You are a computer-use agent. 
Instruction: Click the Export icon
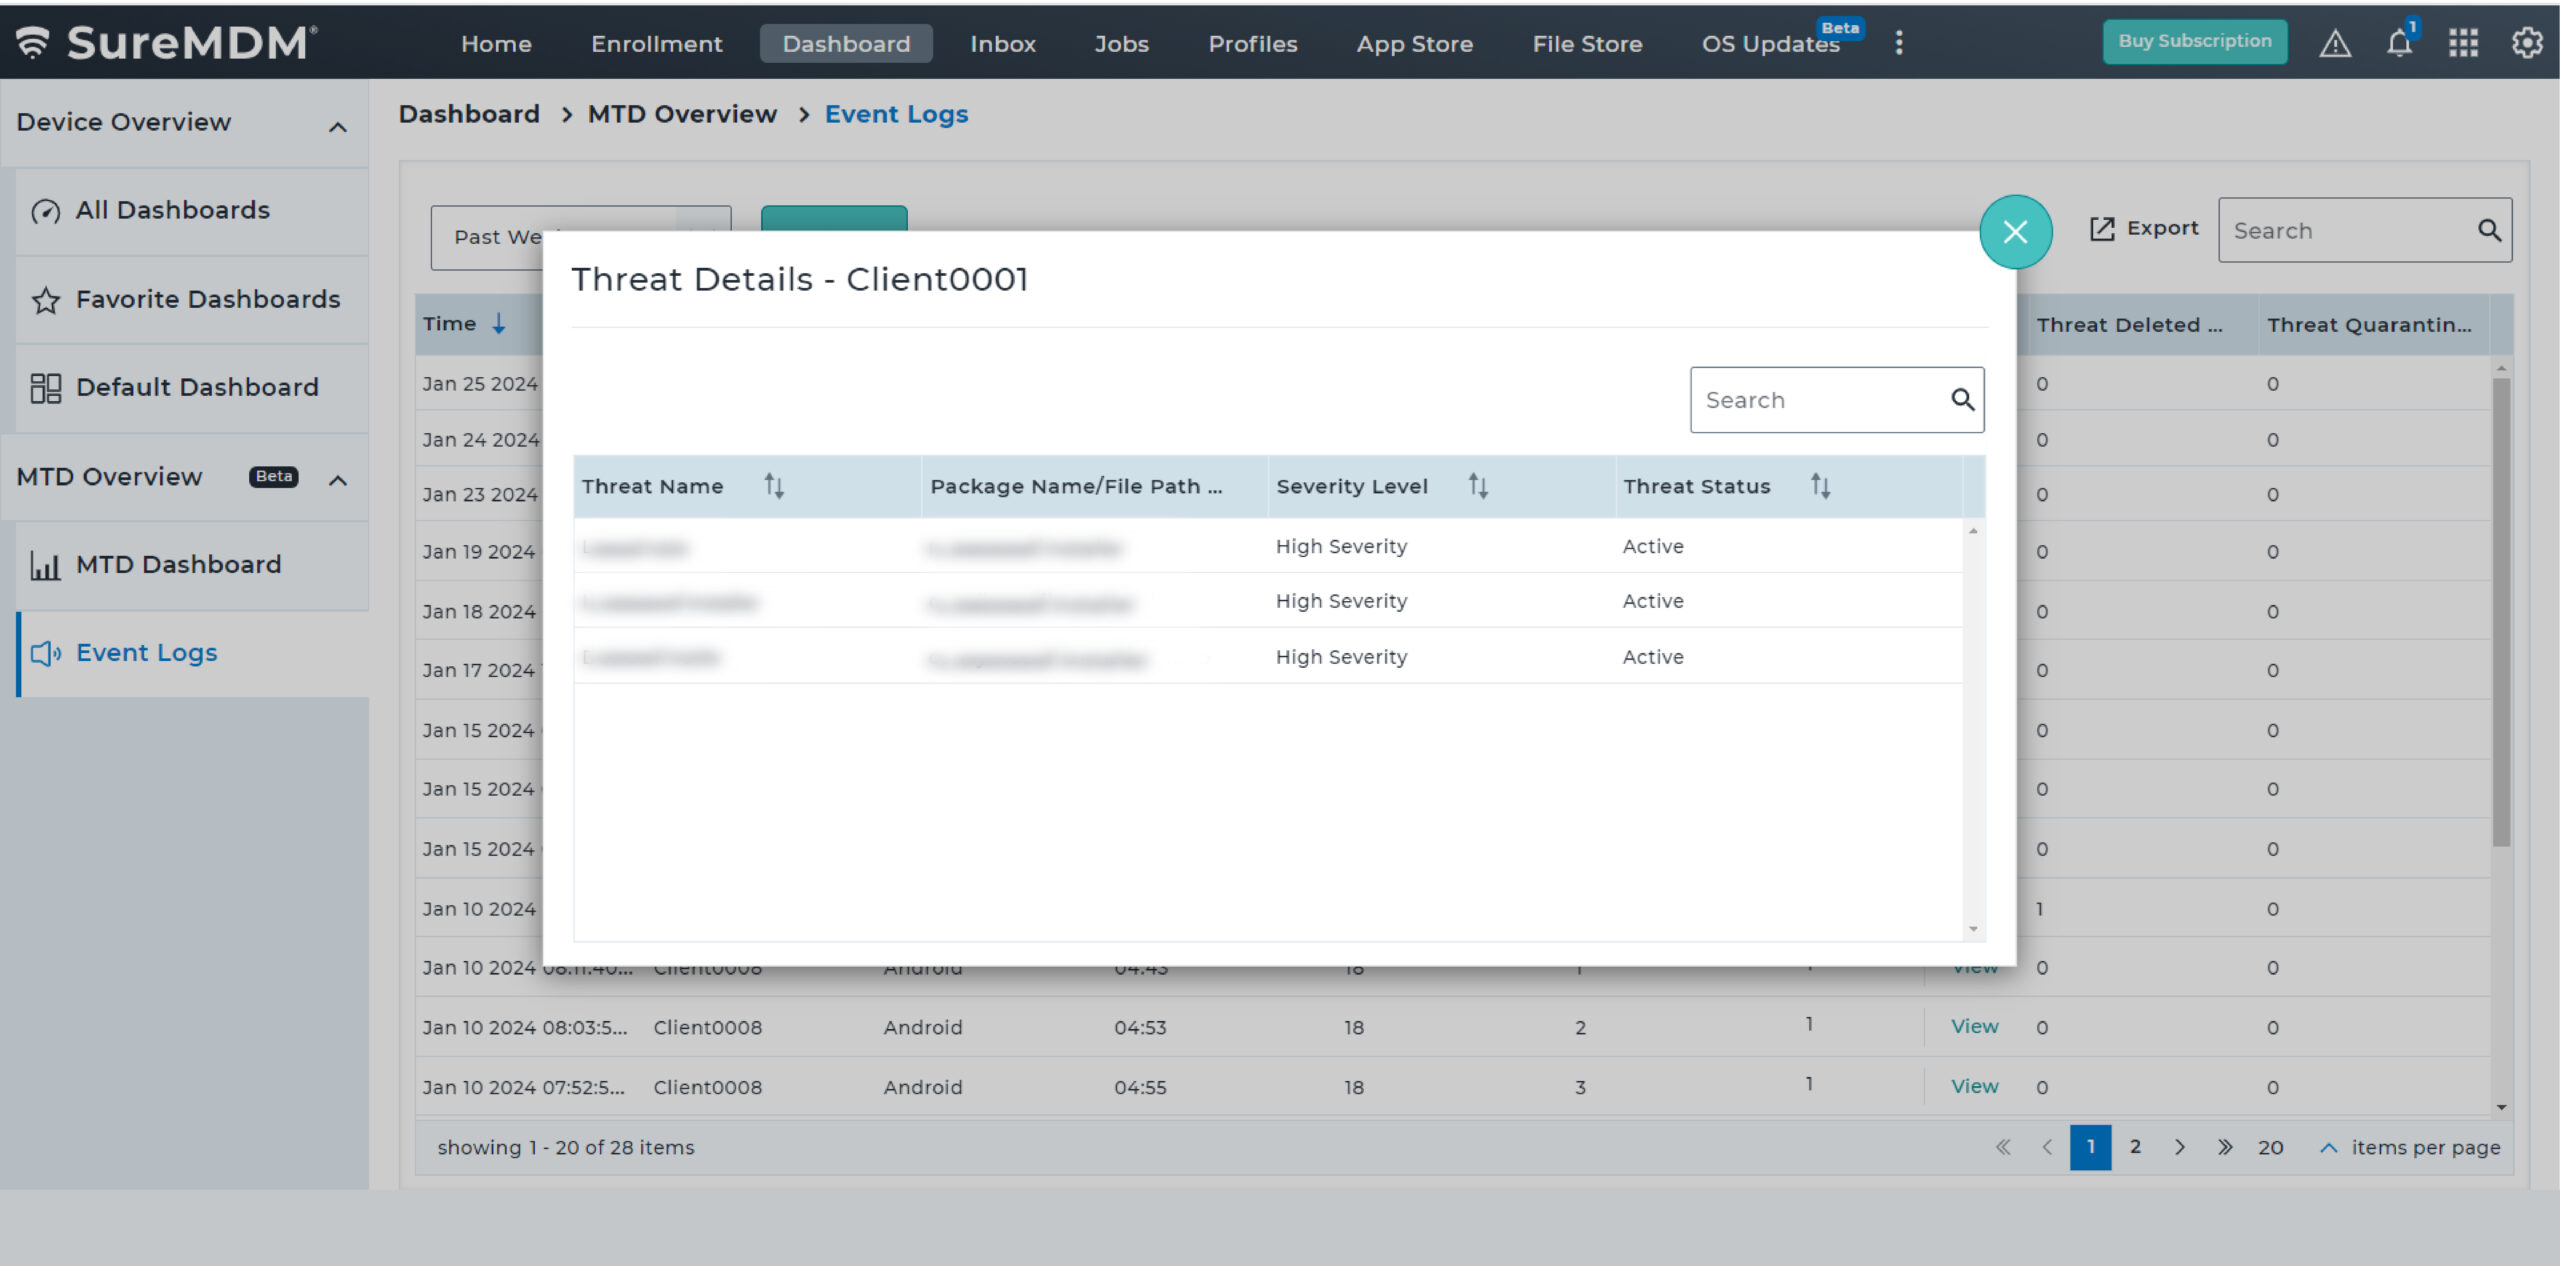(2102, 229)
